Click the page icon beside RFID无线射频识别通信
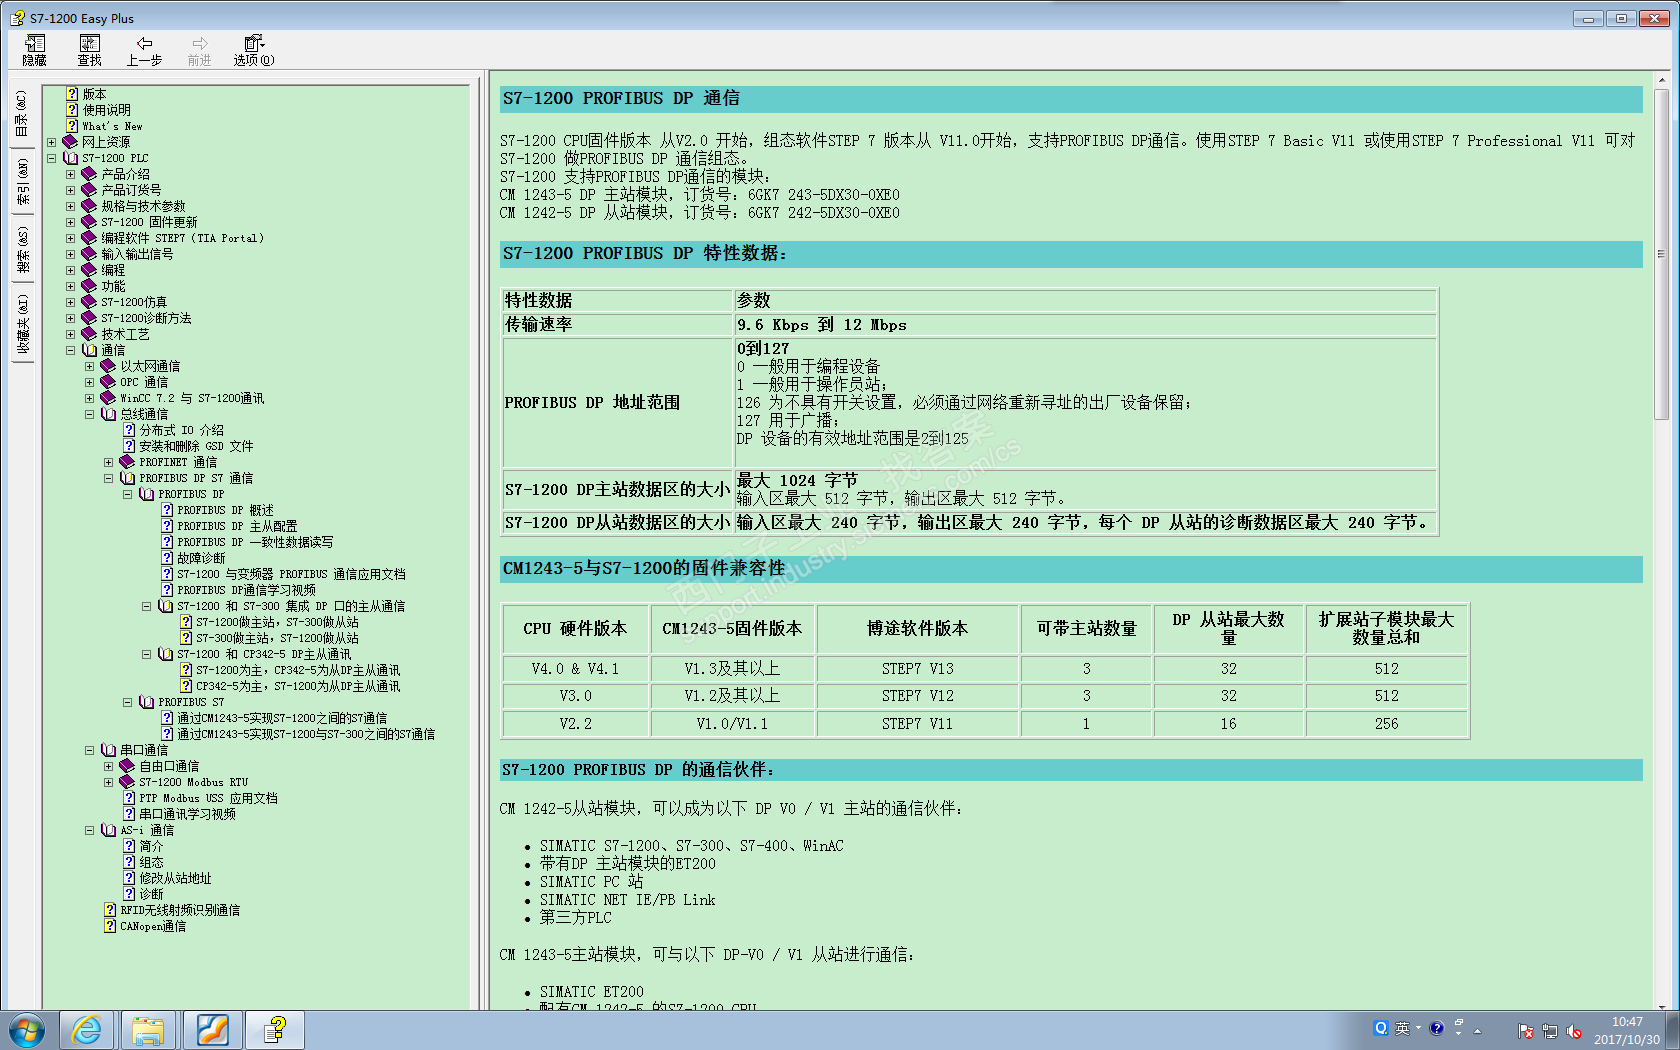This screenshot has width=1680, height=1050. pyautogui.click(x=110, y=910)
